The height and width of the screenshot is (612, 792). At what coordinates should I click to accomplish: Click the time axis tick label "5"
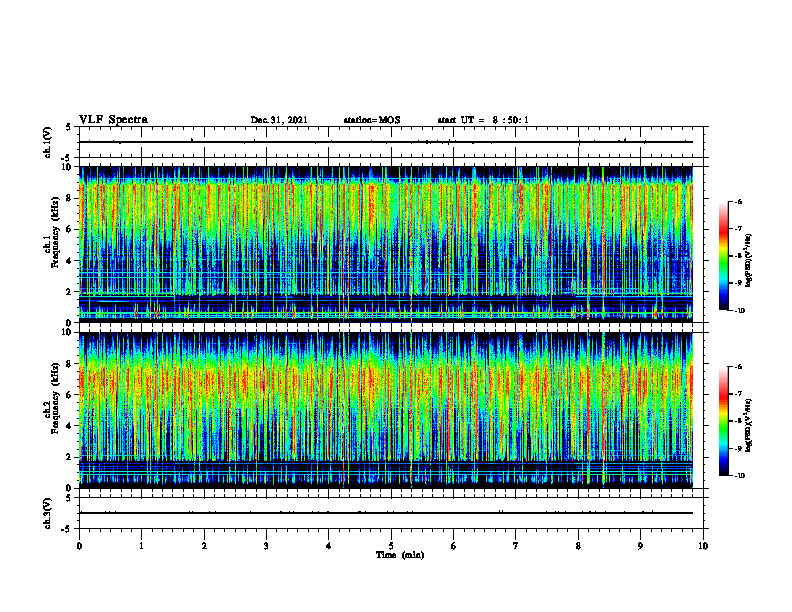point(391,546)
